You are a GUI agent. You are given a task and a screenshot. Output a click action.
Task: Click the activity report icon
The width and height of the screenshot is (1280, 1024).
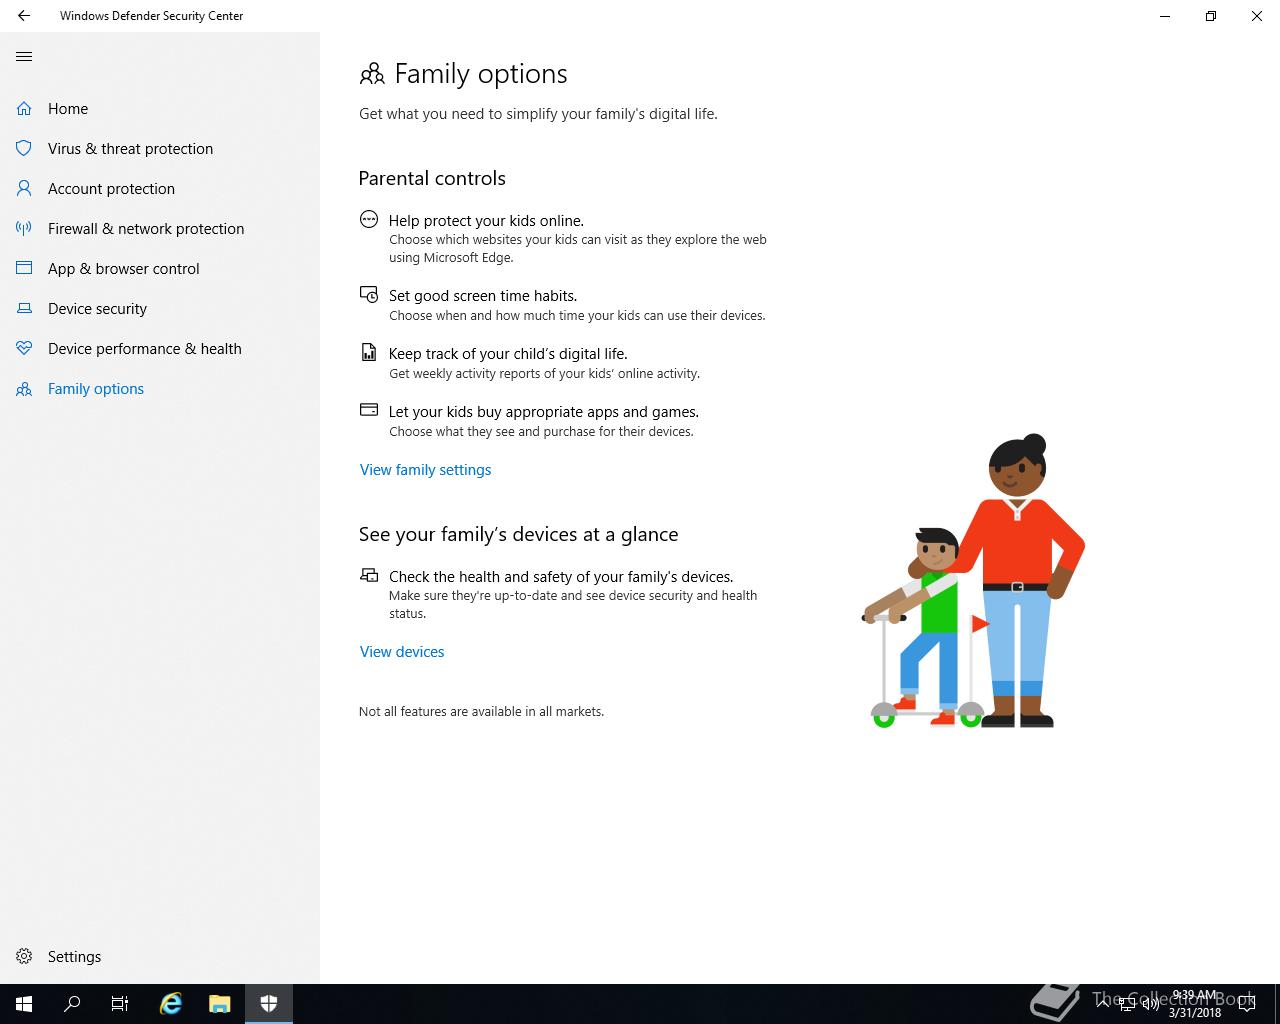pyautogui.click(x=369, y=352)
